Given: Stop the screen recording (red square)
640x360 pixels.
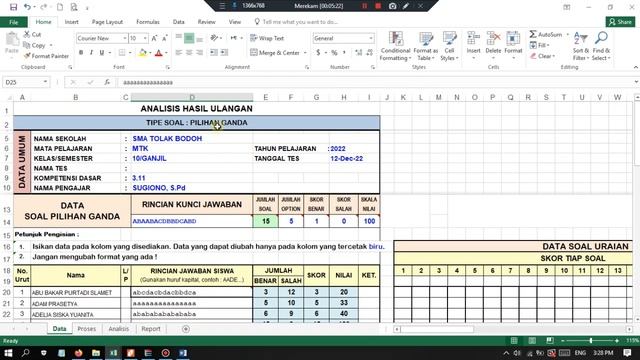Looking at the screenshot, I should click(378, 6).
